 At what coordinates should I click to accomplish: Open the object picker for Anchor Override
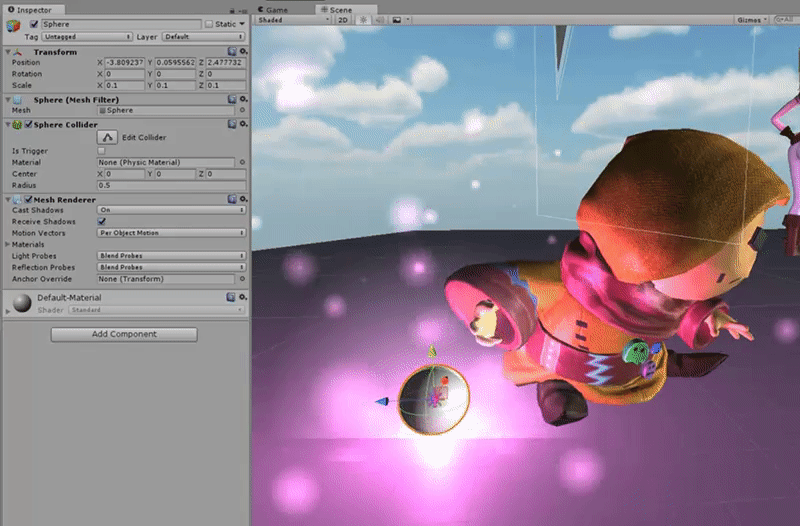click(x=242, y=279)
